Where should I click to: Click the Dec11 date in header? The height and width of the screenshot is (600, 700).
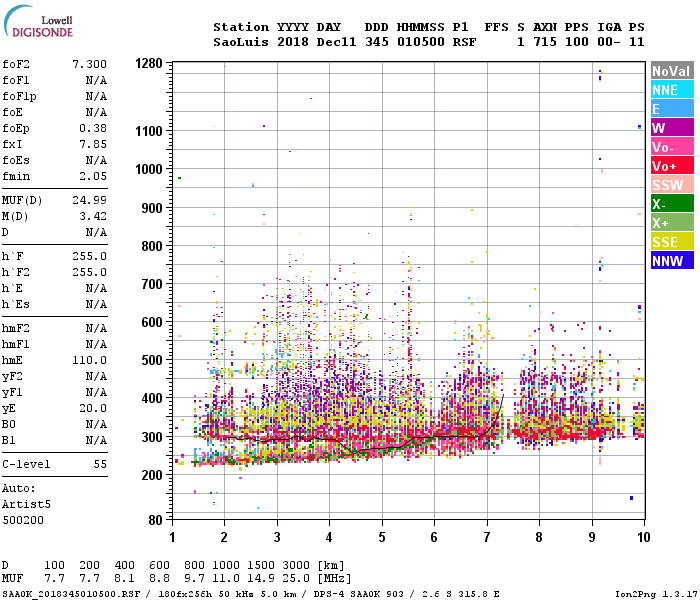(336, 42)
